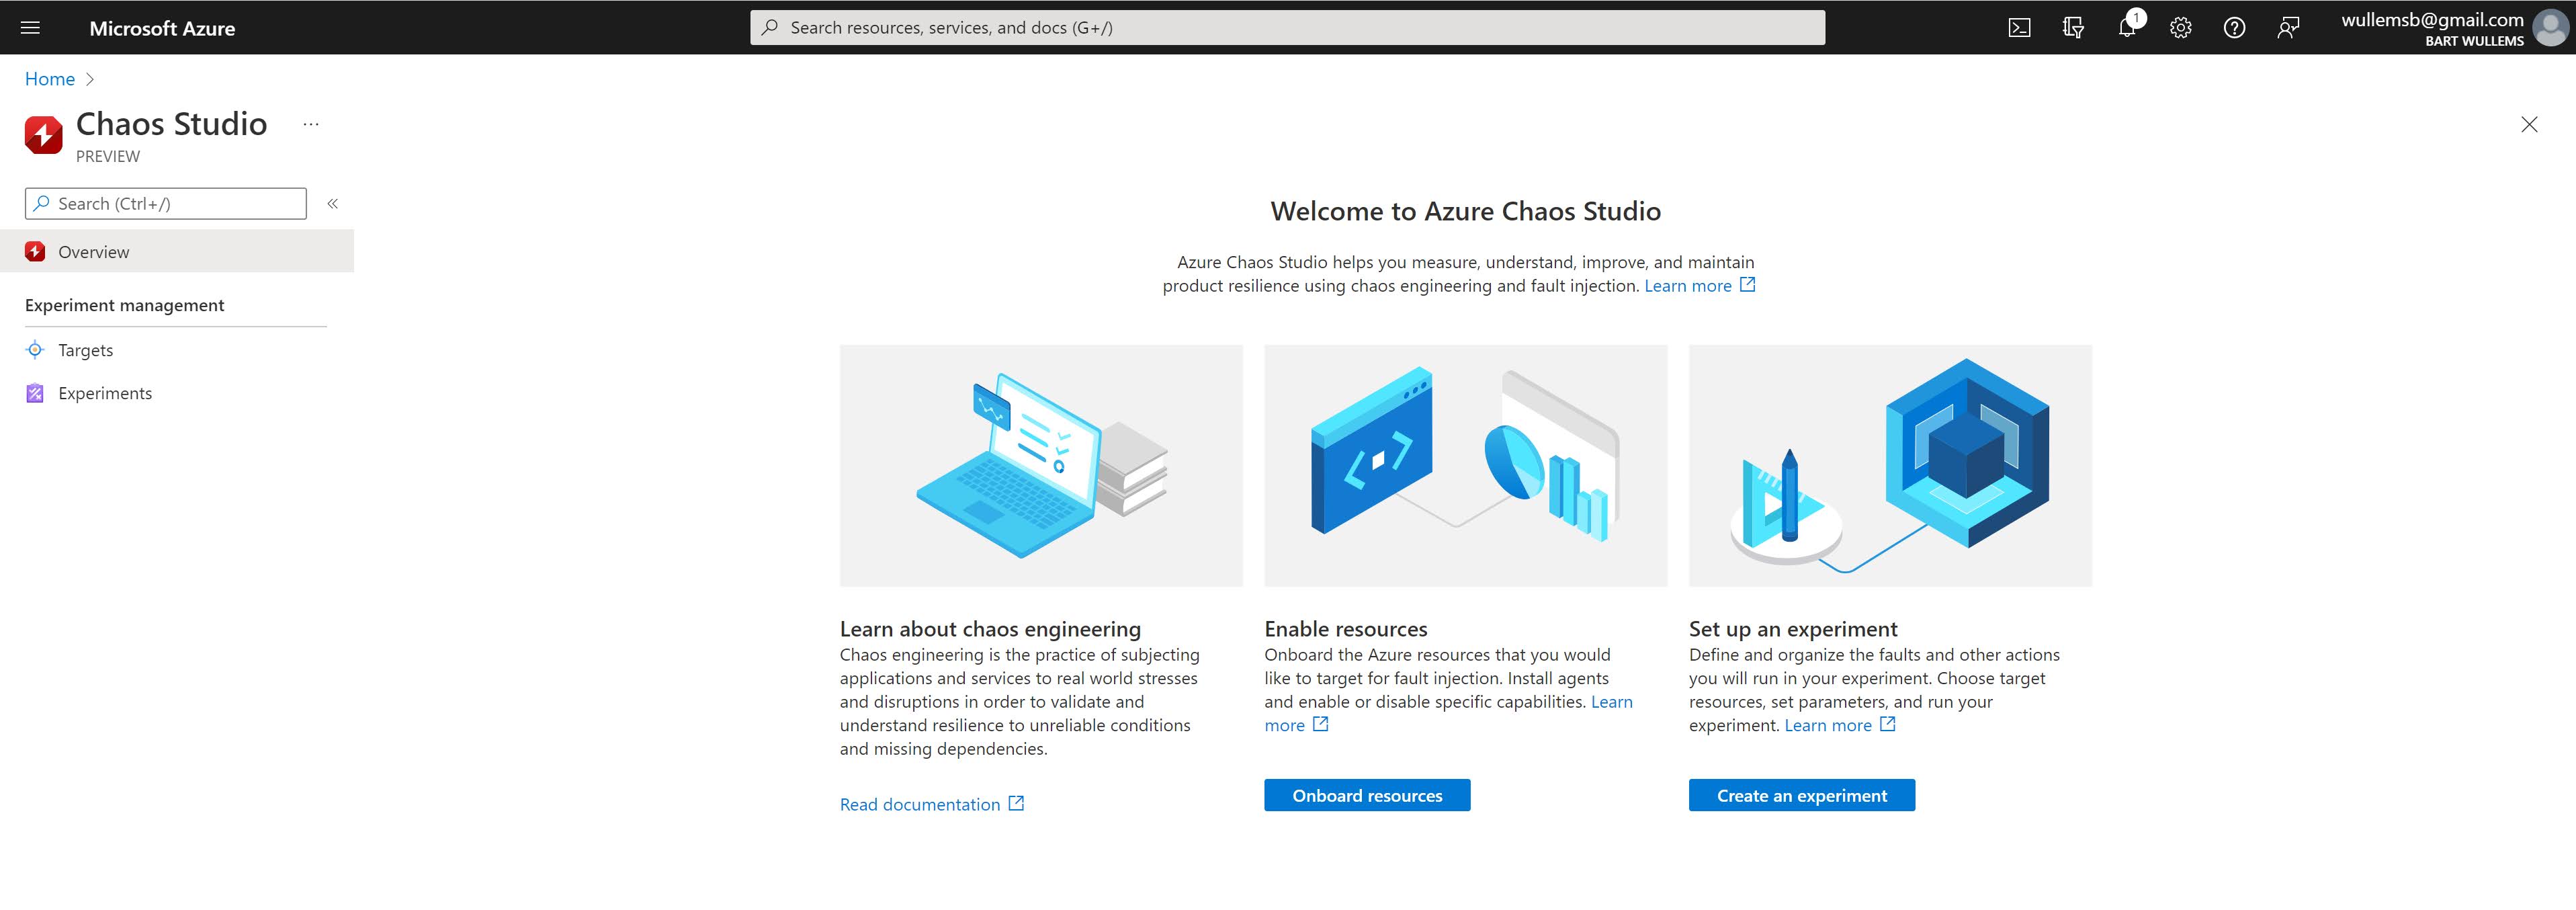Focus the global search resources box
The image size is (2576, 910).
(x=1287, y=28)
